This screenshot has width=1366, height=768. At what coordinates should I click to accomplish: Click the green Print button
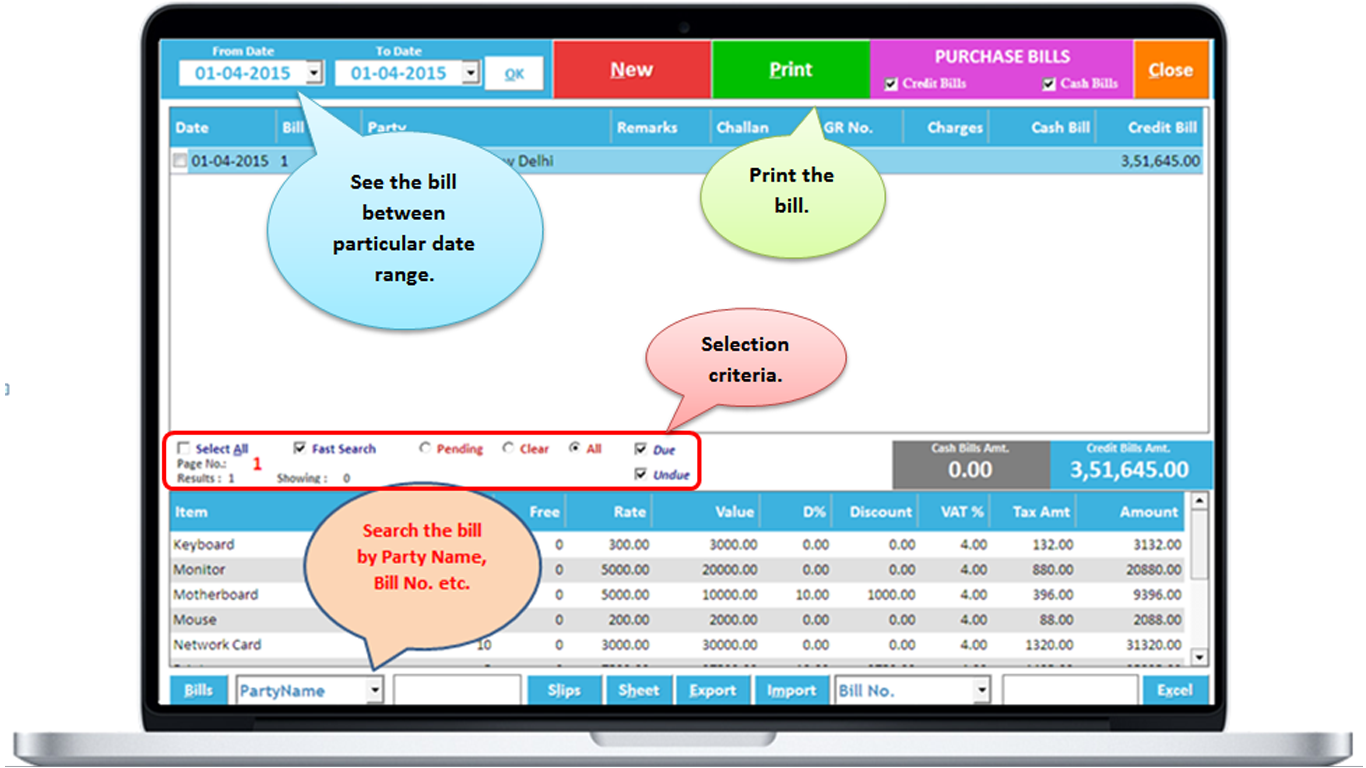point(790,70)
